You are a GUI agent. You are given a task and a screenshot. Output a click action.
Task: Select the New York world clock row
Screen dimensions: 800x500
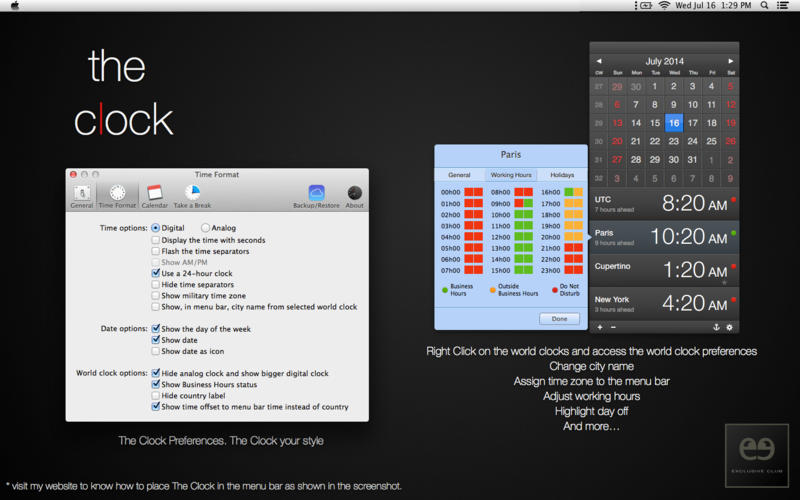point(664,303)
